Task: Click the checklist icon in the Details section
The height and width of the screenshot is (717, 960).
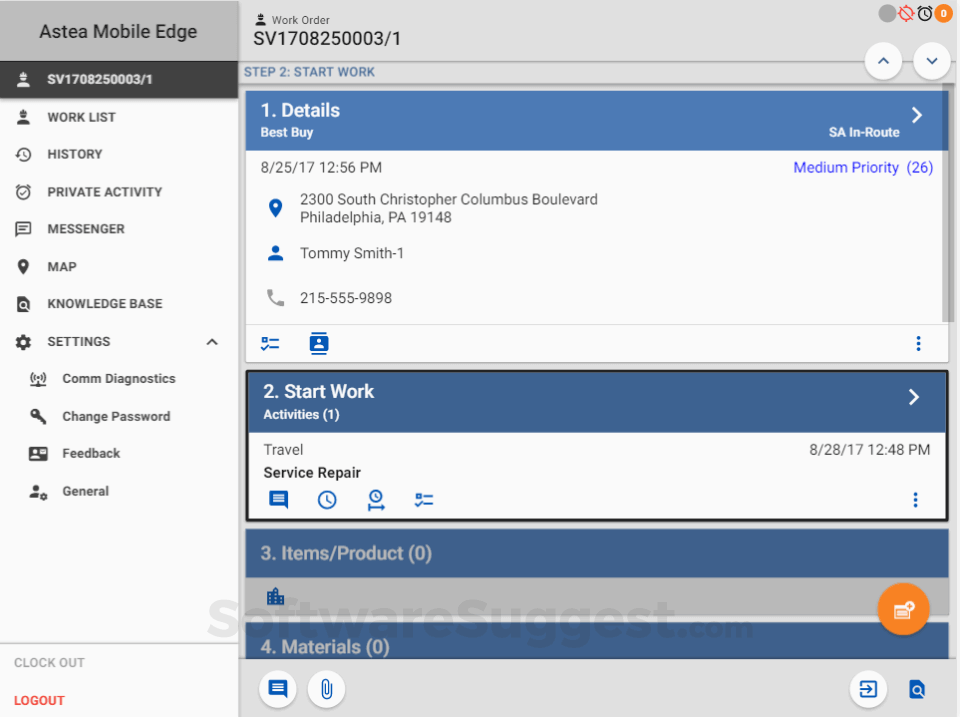Action: tap(270, 343)
